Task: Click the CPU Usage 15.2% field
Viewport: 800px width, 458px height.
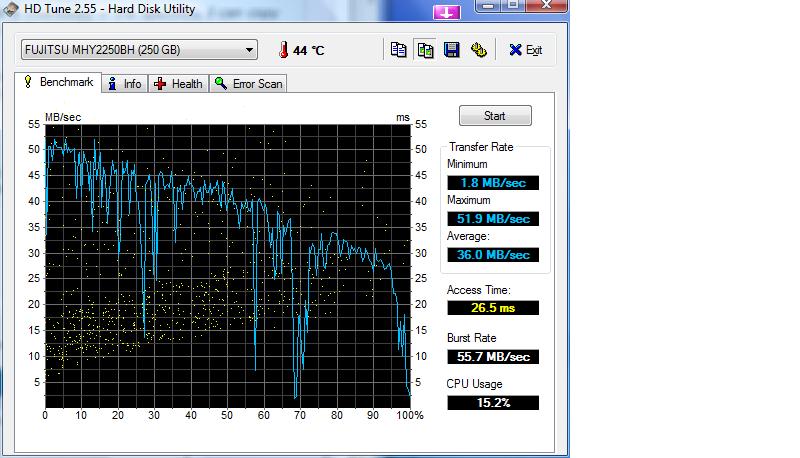Action: (x=493, y=402)
